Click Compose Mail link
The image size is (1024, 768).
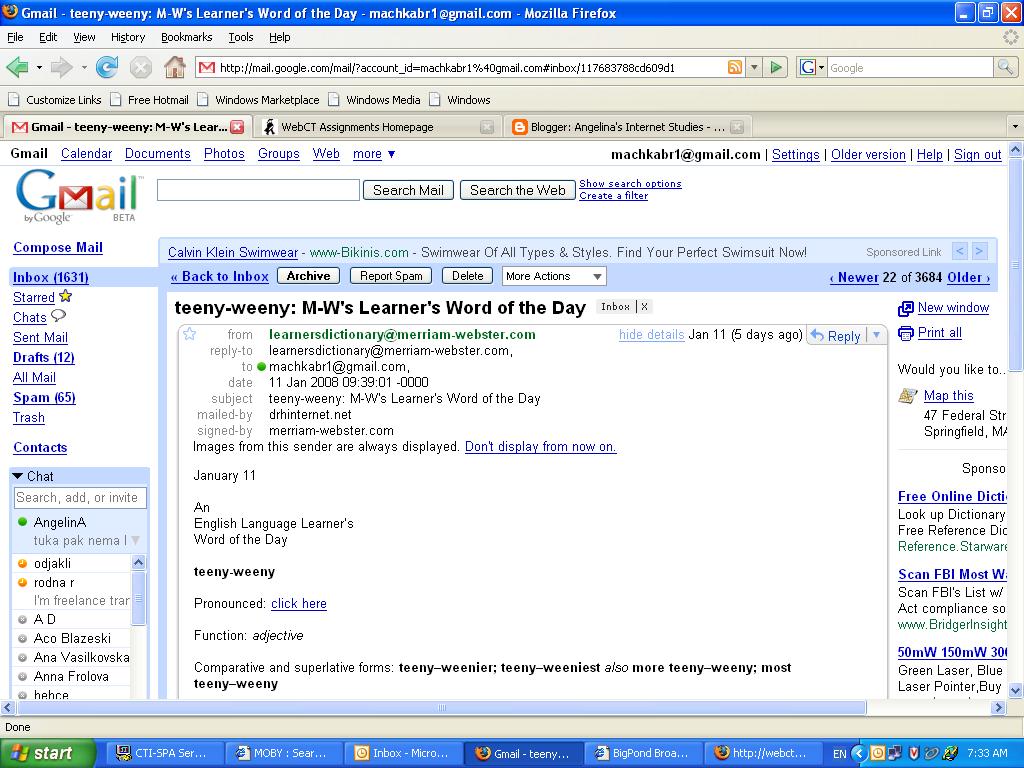click(58, 248)
